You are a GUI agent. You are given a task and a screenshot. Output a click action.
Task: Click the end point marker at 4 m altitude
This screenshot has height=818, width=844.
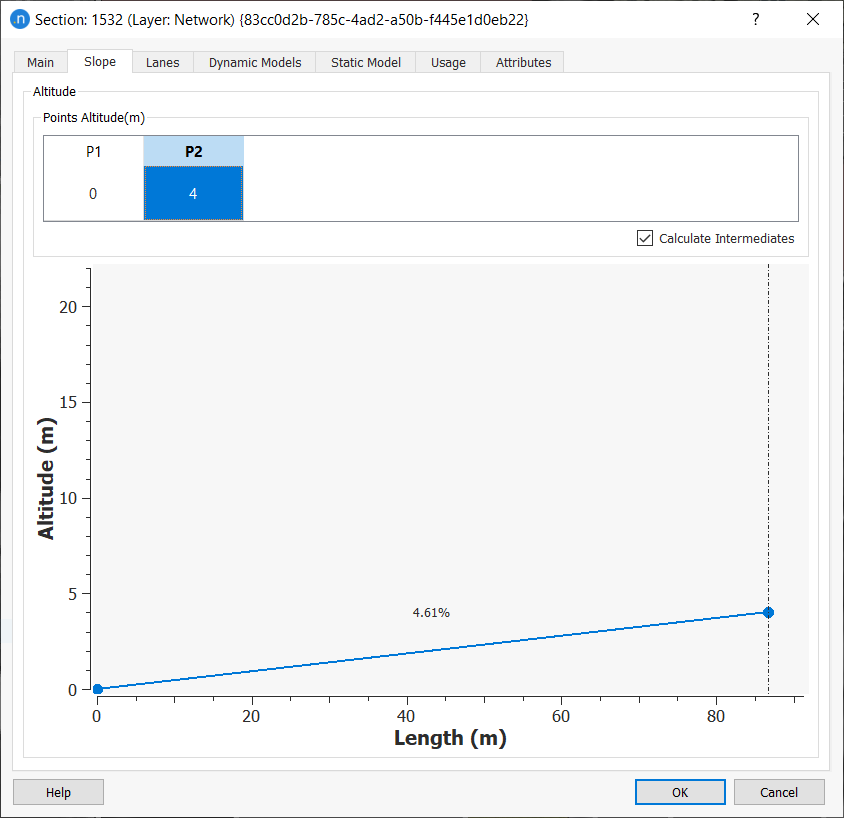click(x=768, y=612)
